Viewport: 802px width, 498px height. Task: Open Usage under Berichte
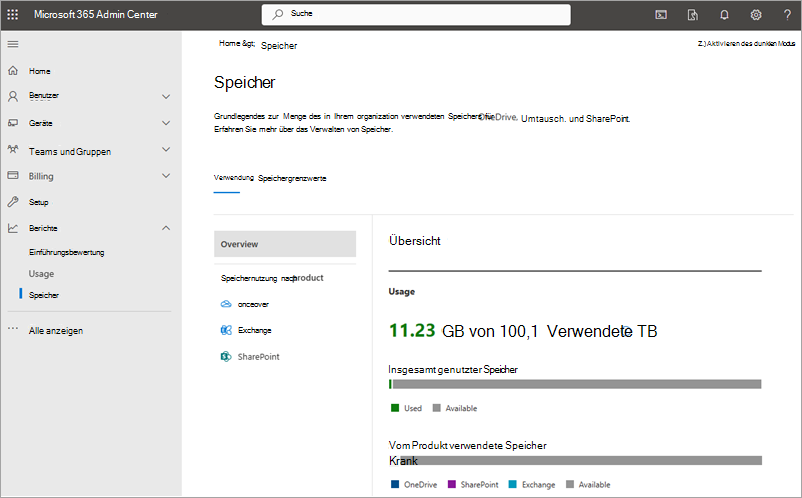(41, 274)
